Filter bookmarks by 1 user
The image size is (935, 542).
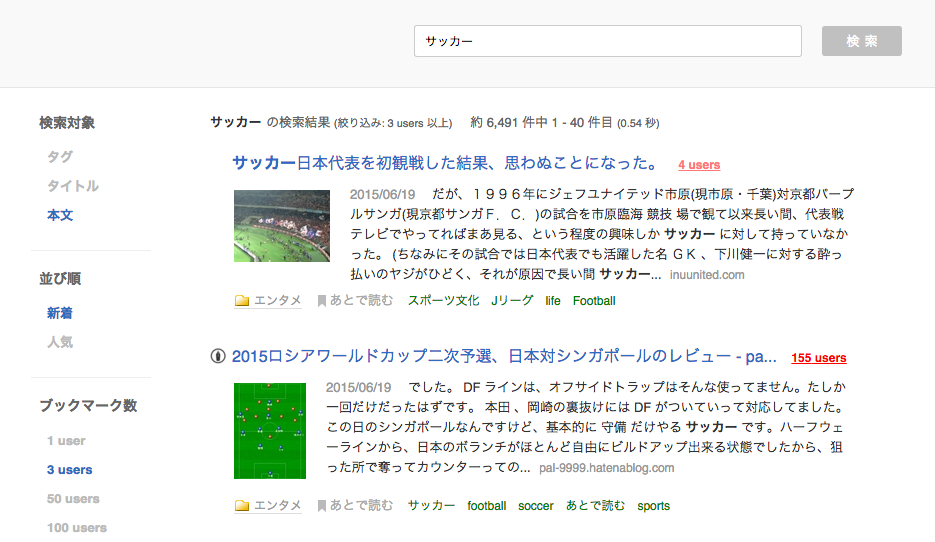pos(66,441)
